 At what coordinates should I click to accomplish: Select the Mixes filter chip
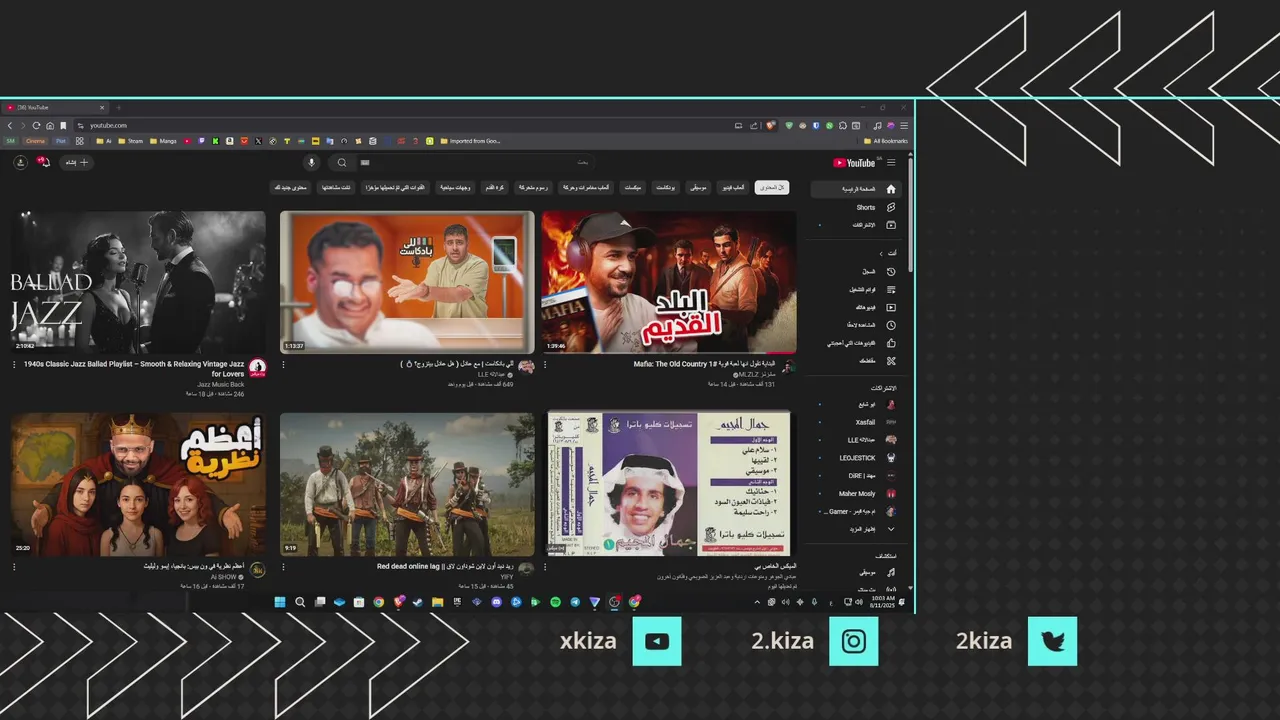pyautogui.click(x=633, y=187)
